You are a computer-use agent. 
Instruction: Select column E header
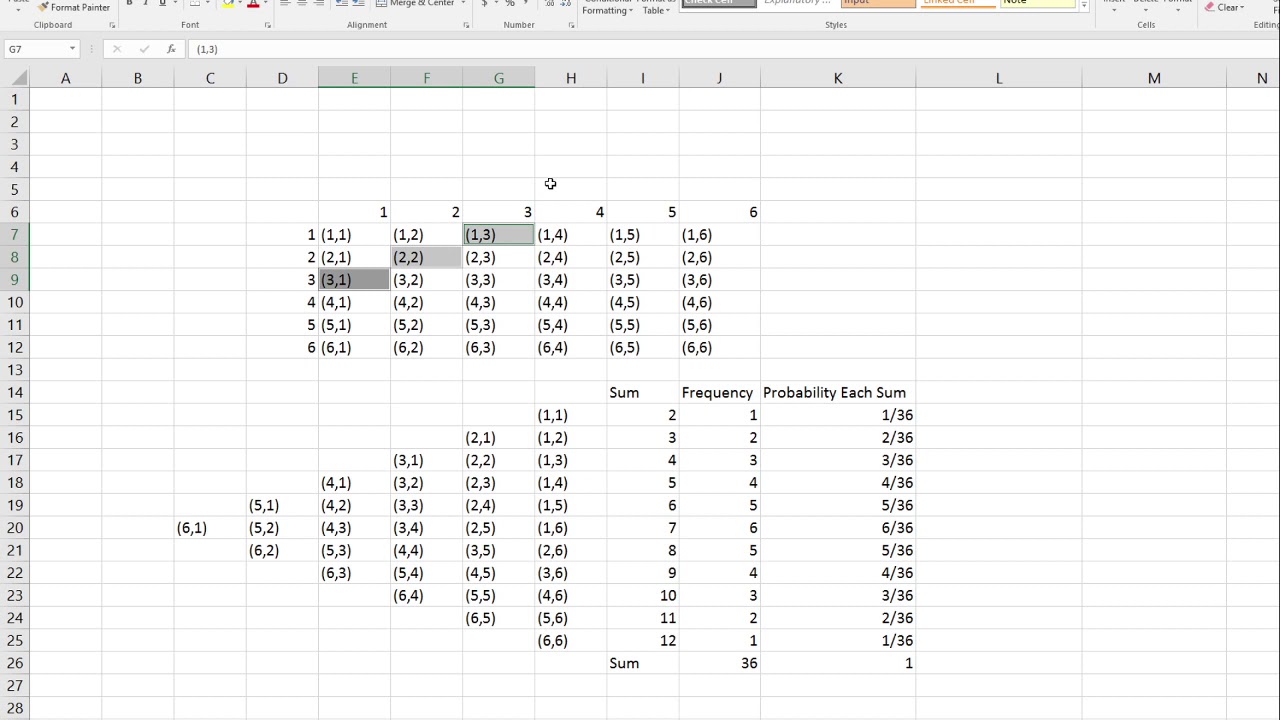tap(354, 78)
